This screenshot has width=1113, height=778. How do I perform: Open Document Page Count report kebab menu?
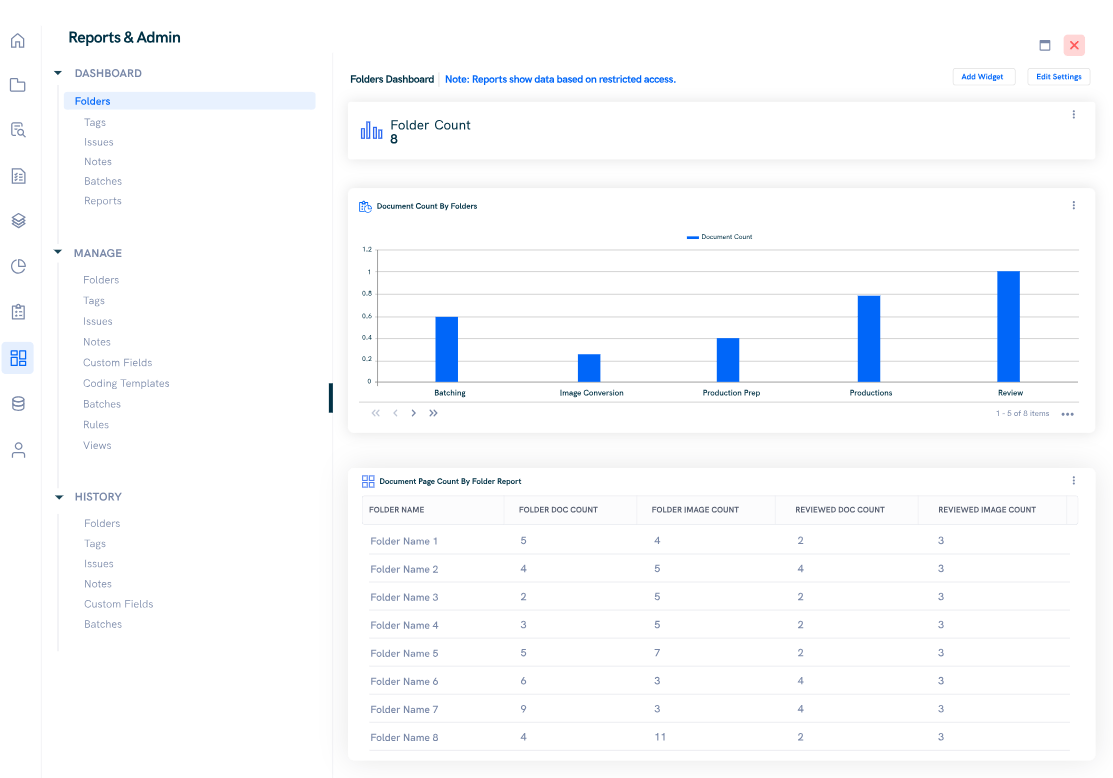pos(1073,481)
